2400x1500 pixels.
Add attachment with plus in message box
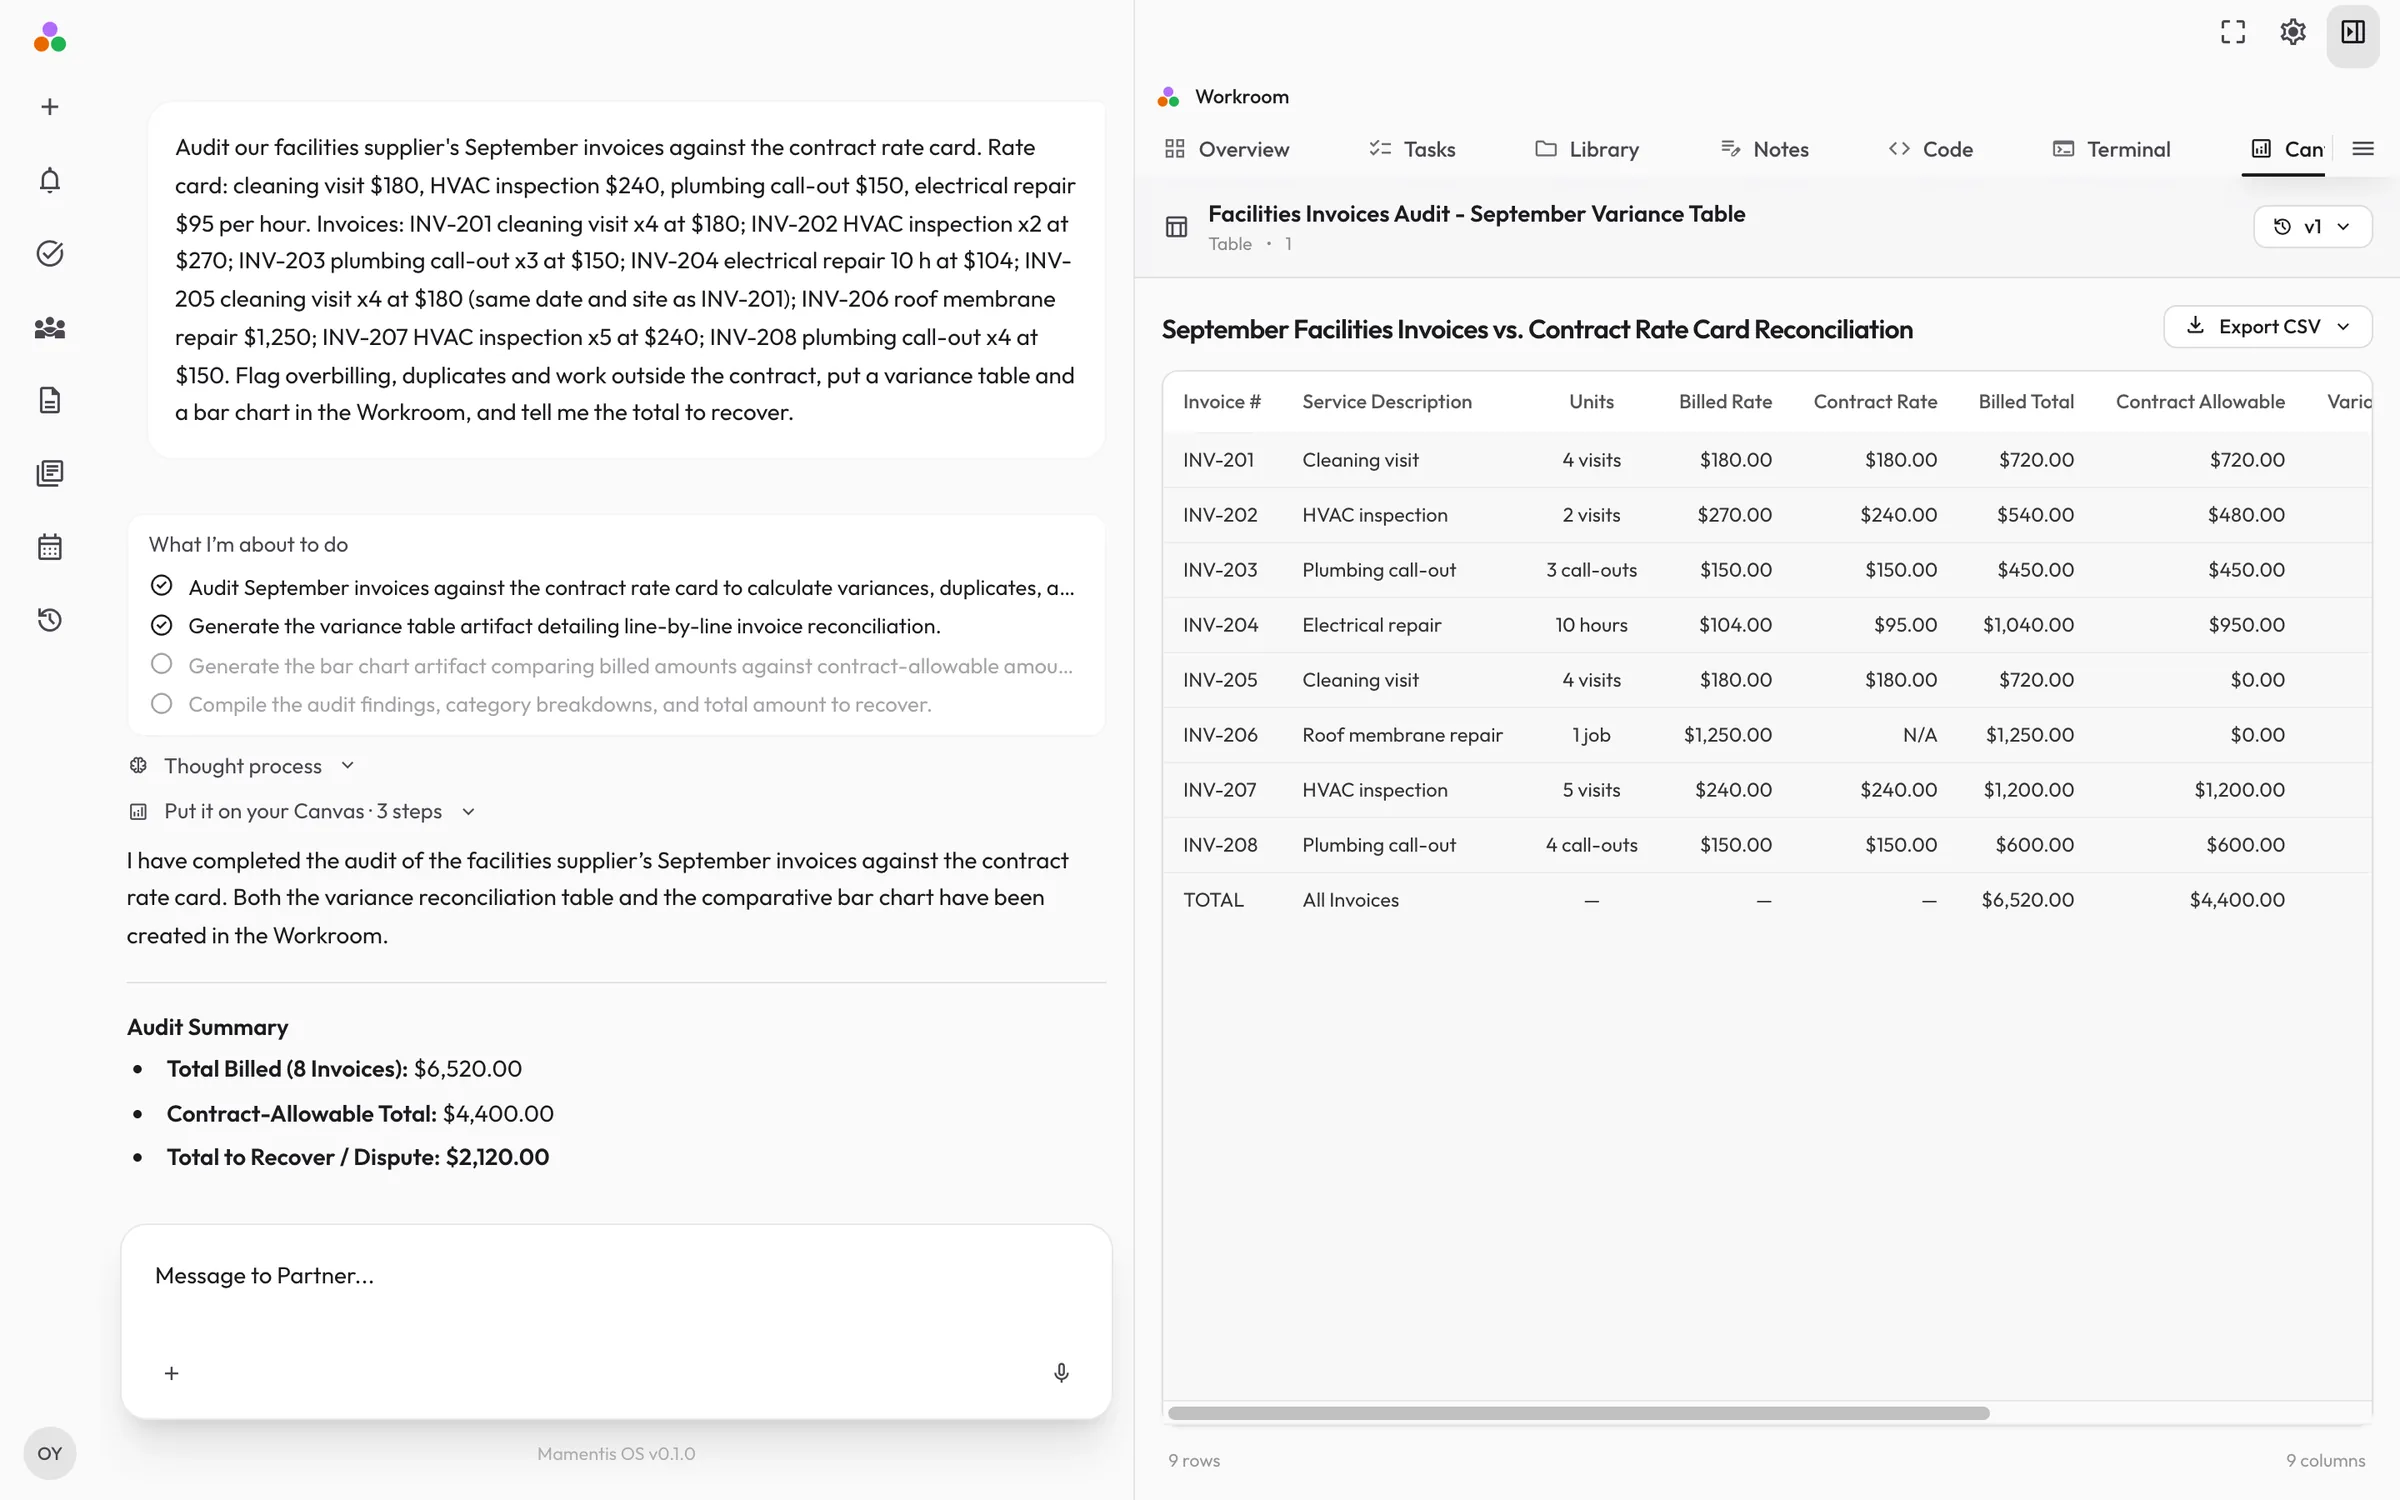[171, 1373]
